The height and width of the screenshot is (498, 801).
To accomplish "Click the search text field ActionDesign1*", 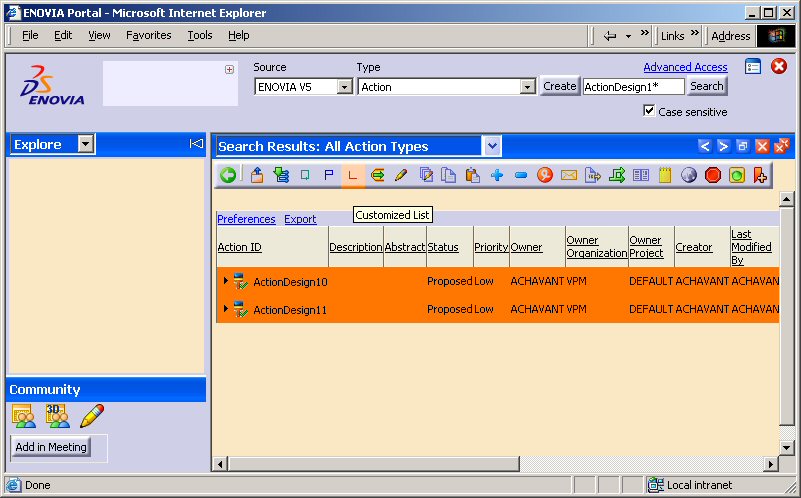I will (633, 87).
